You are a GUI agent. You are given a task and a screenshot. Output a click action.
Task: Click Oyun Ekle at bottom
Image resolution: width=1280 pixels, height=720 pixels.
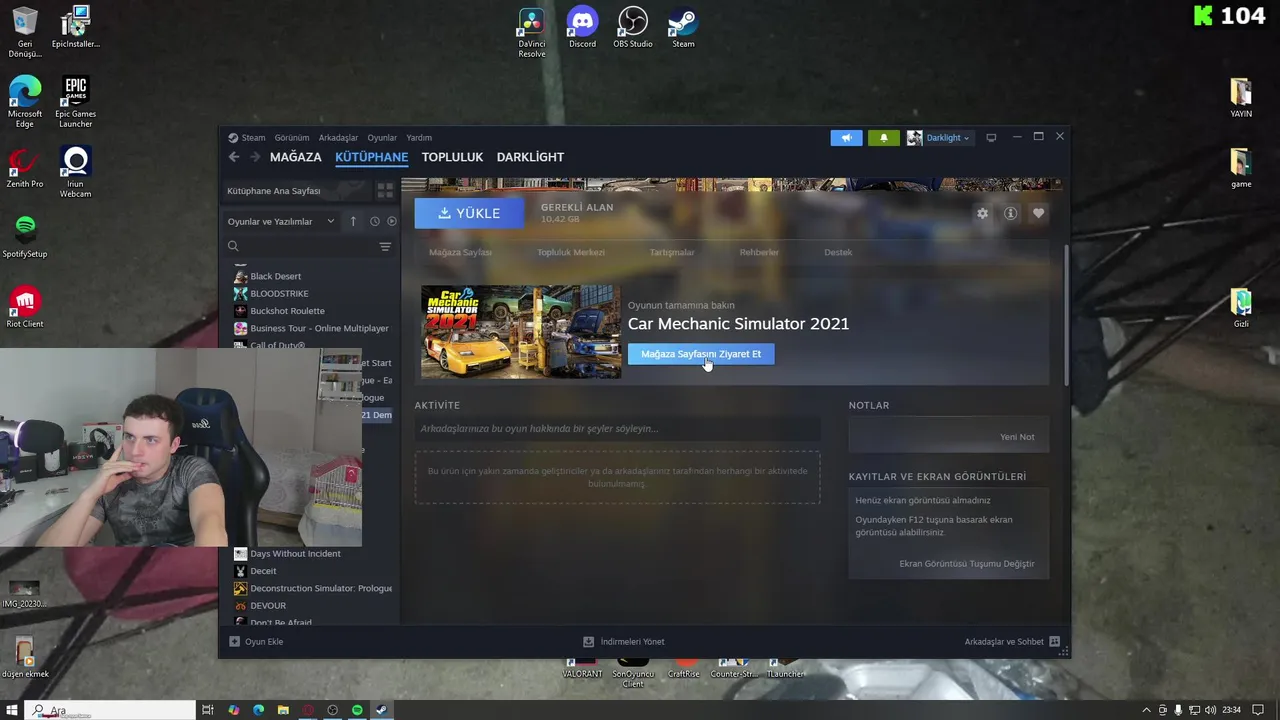(256, 642)
